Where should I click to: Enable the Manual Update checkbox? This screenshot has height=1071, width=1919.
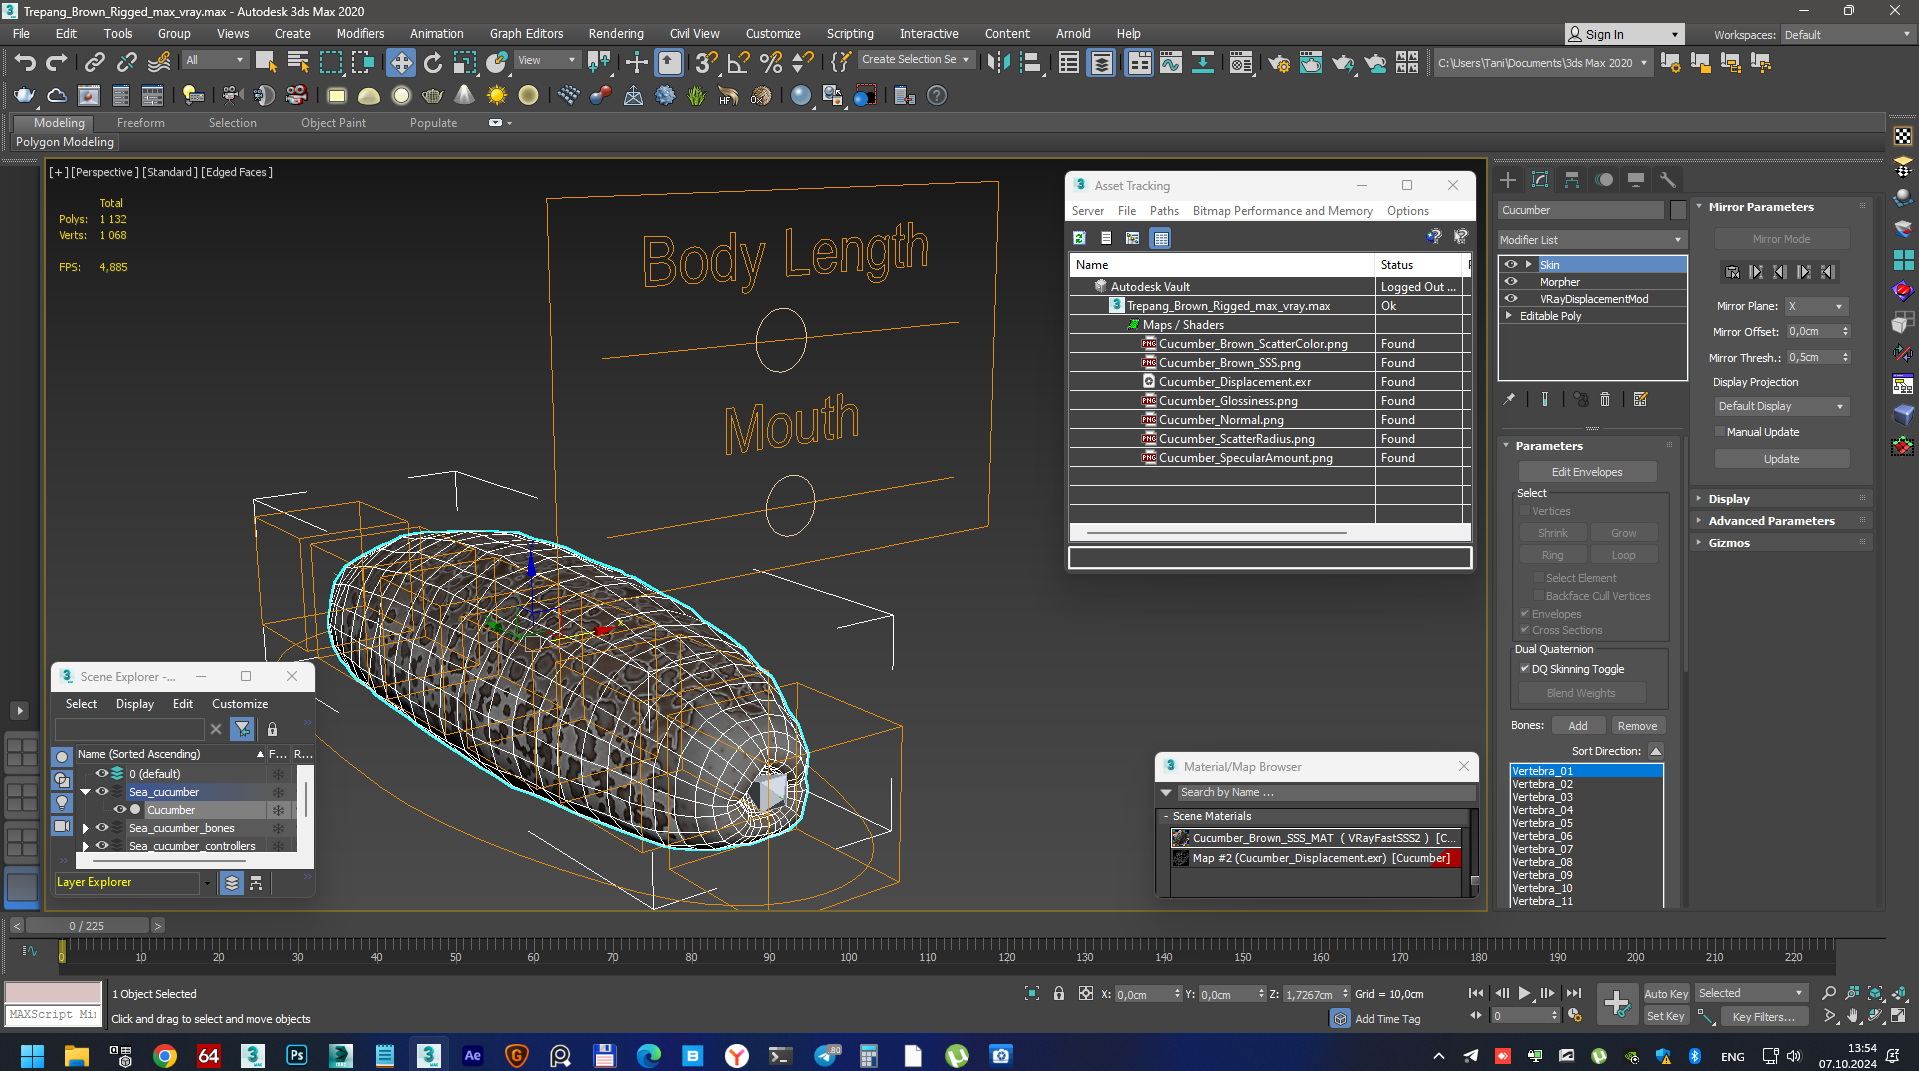(x=1720, y=432)
